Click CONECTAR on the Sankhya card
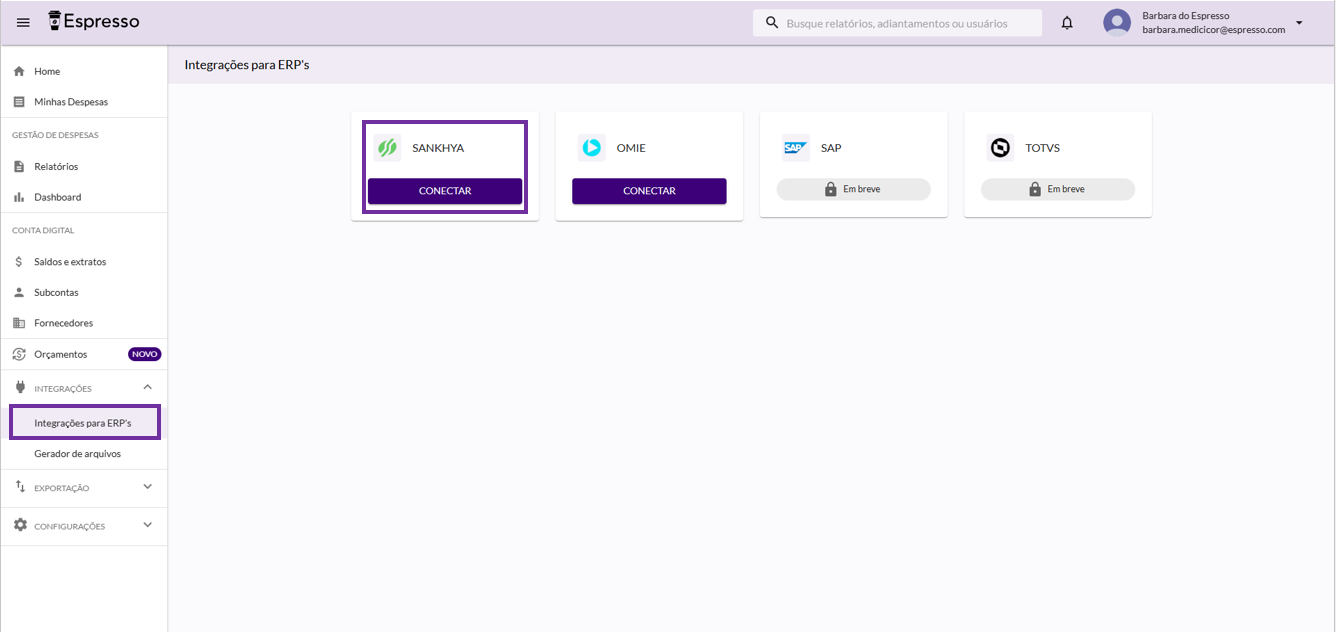The width and height of the screenshot is (1336, 632). [445, 191]
